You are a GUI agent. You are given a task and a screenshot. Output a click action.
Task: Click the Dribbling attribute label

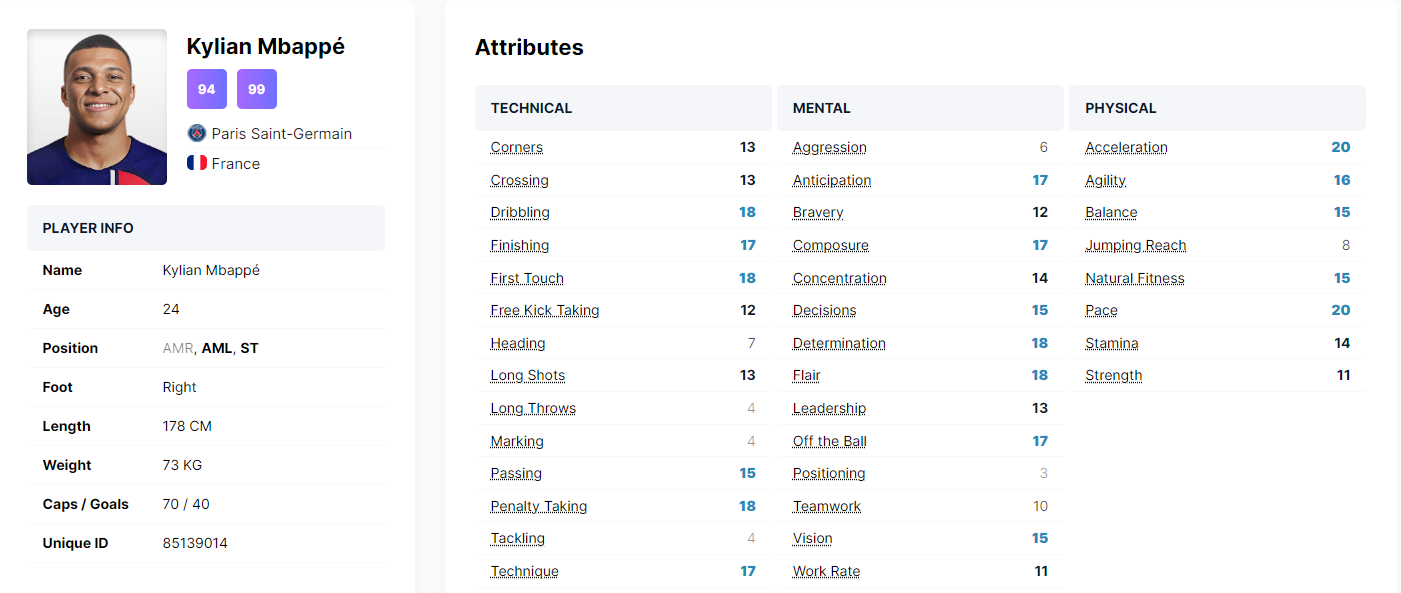pos(520,212)
